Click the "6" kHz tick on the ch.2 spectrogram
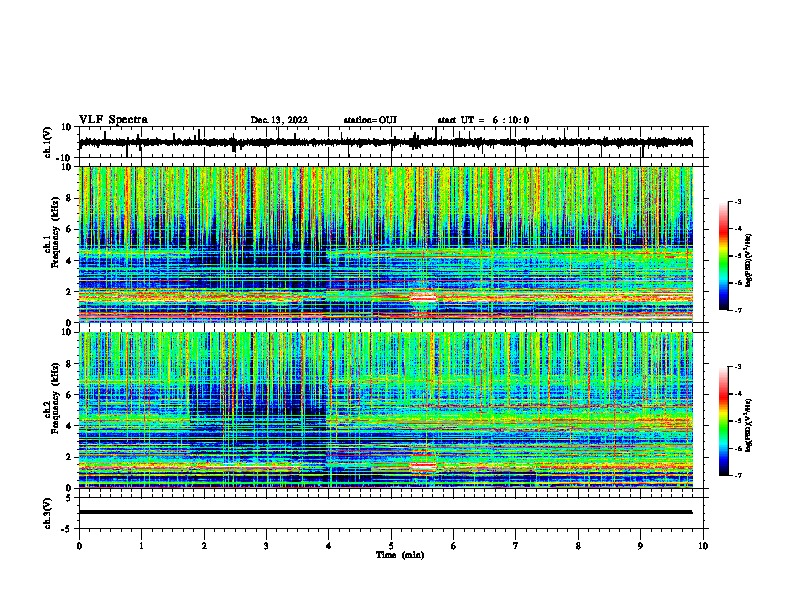The height and width of the screenshot is (612, 792). coord(69,395)
